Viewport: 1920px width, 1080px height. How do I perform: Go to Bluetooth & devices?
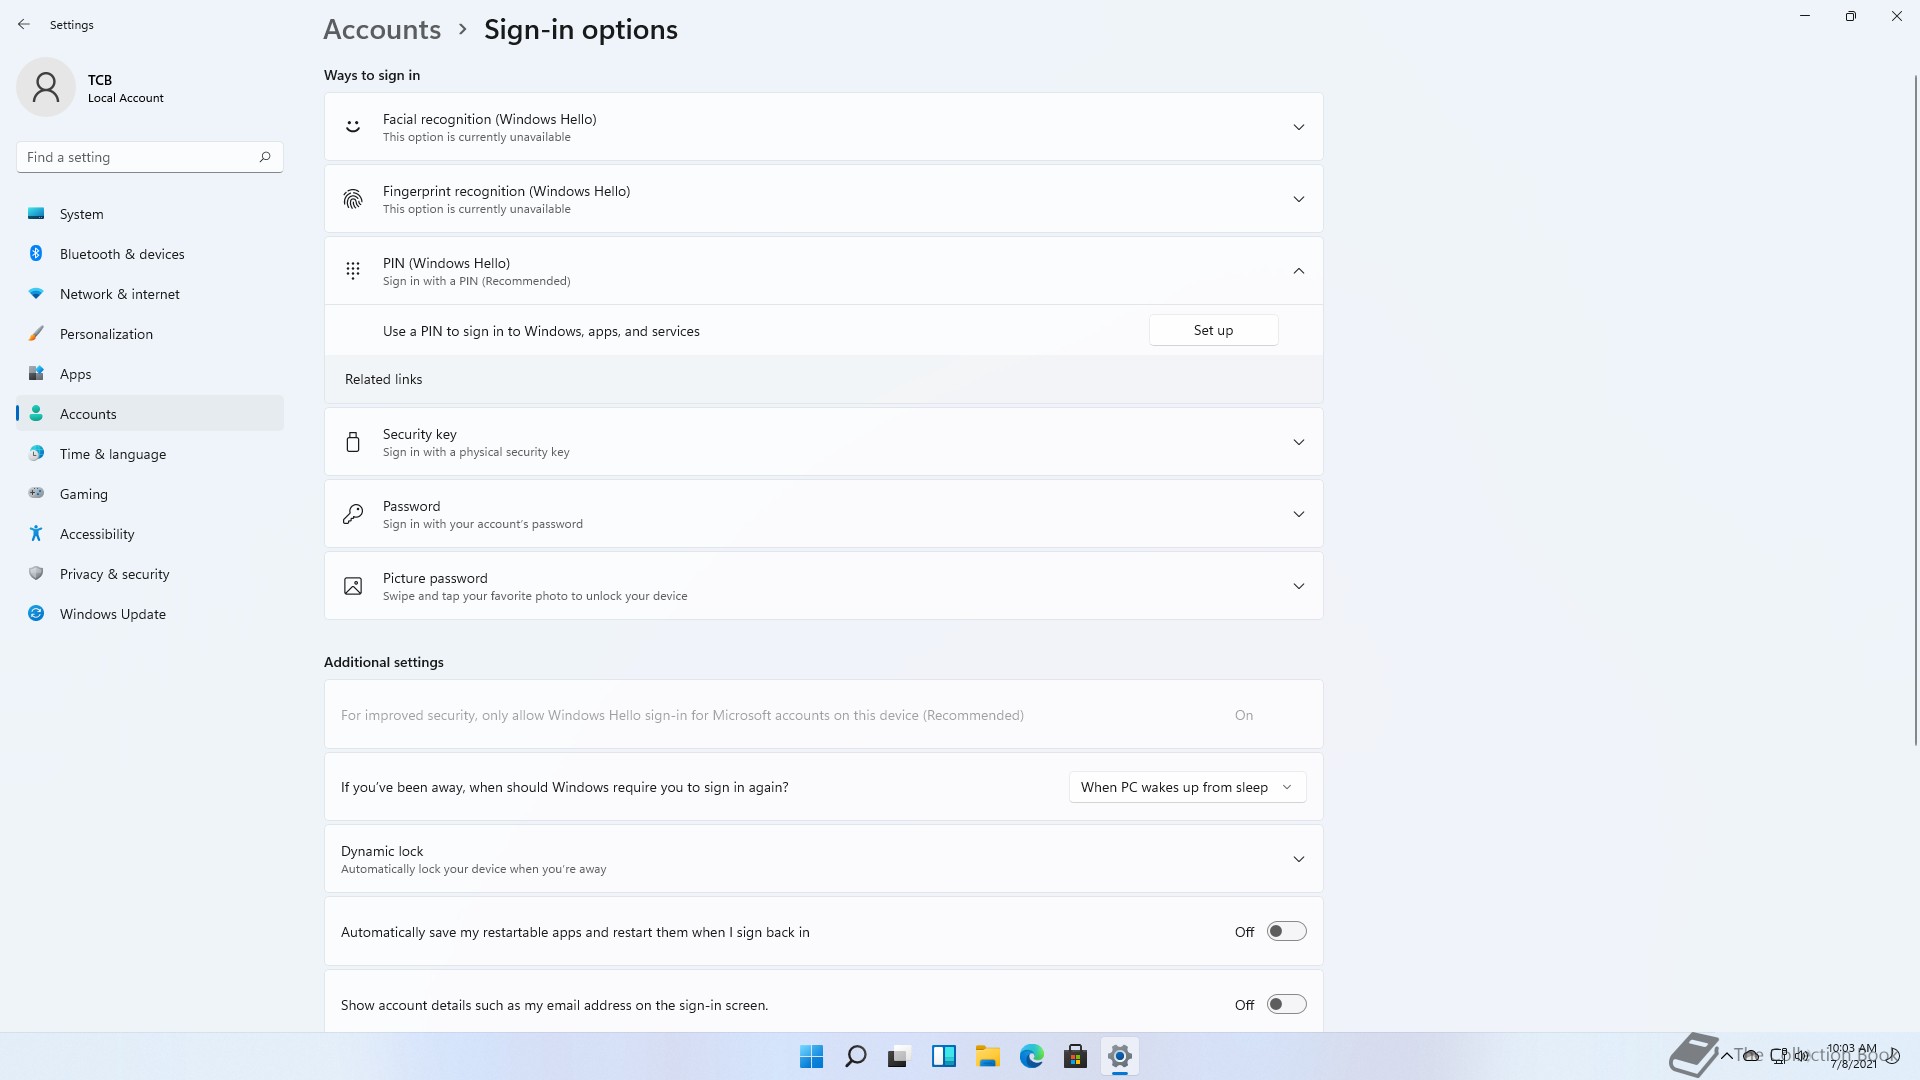(x=150, y=254)
